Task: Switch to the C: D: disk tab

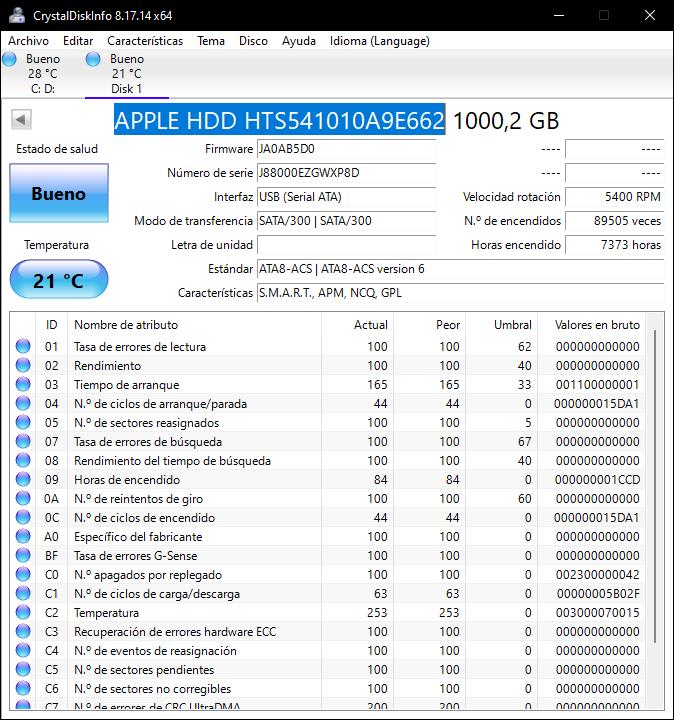Action: pos(43,73)
